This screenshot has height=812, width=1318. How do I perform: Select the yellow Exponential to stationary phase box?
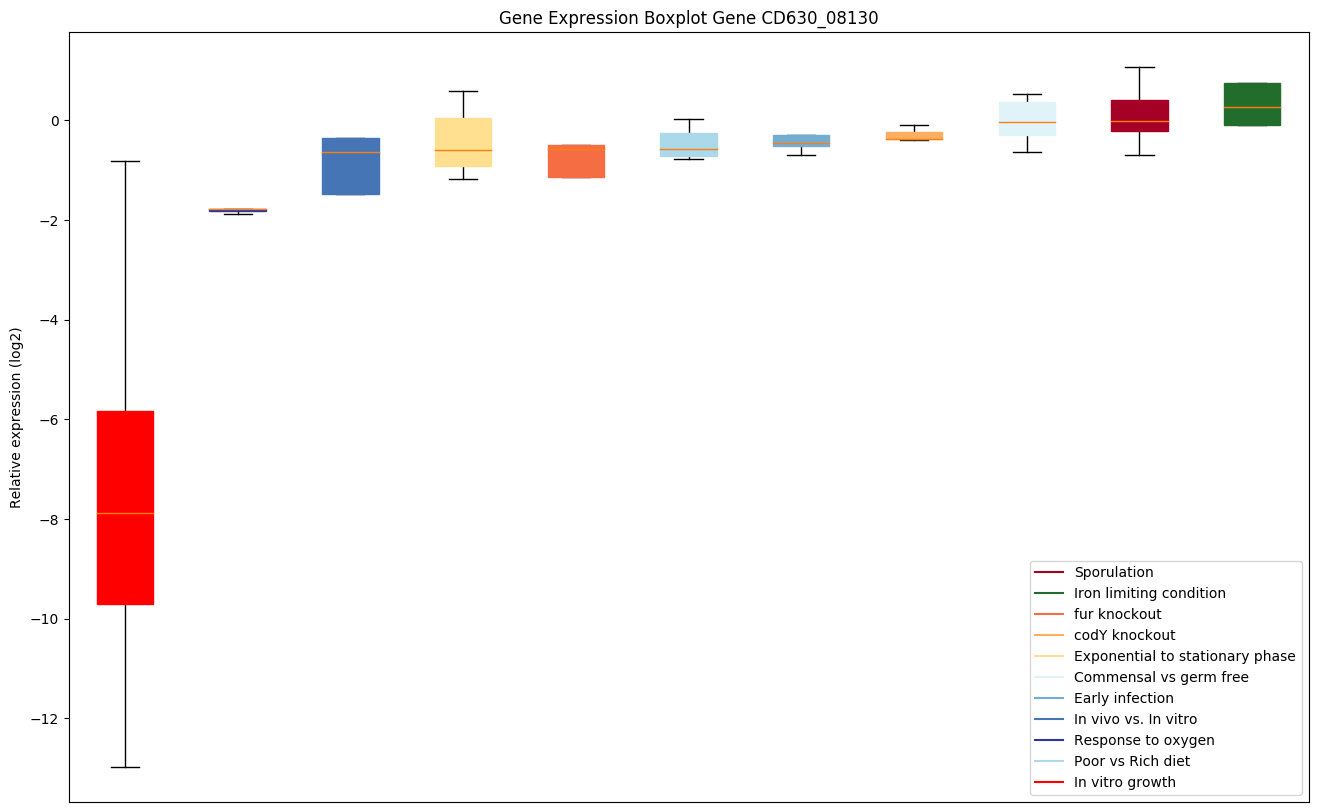[463, 142]
